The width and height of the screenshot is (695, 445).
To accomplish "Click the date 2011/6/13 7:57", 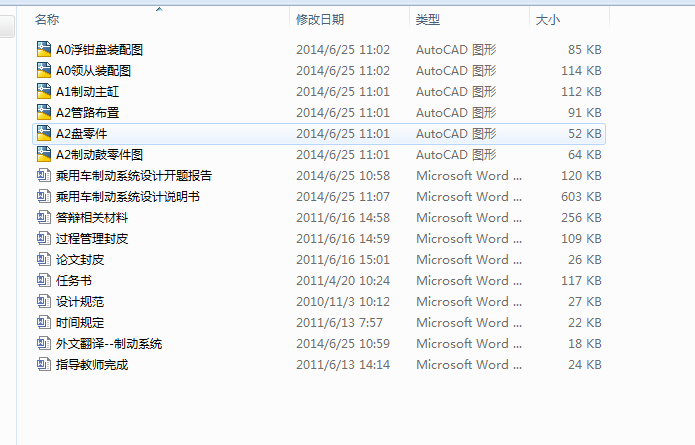I will coord(340,322).
